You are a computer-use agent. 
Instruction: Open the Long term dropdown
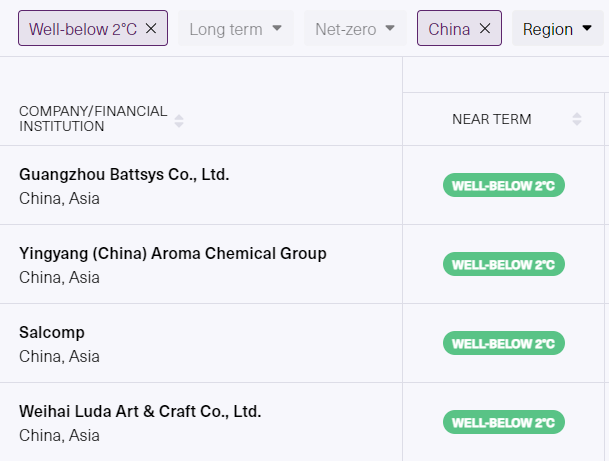coord(235,29)
